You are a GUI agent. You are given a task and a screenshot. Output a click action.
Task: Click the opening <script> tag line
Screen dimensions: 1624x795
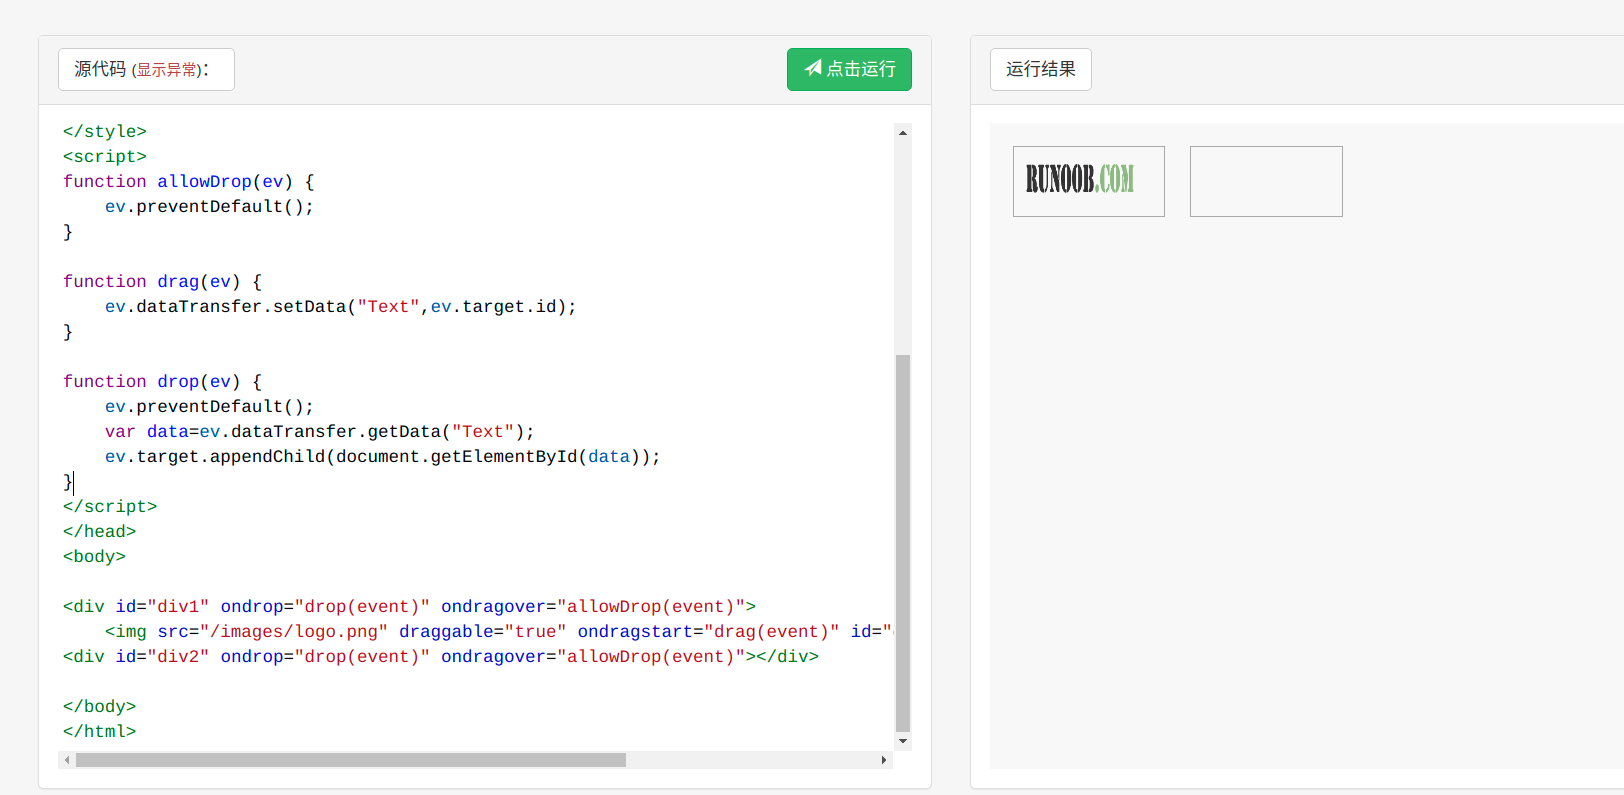click(x=105, y=156)
